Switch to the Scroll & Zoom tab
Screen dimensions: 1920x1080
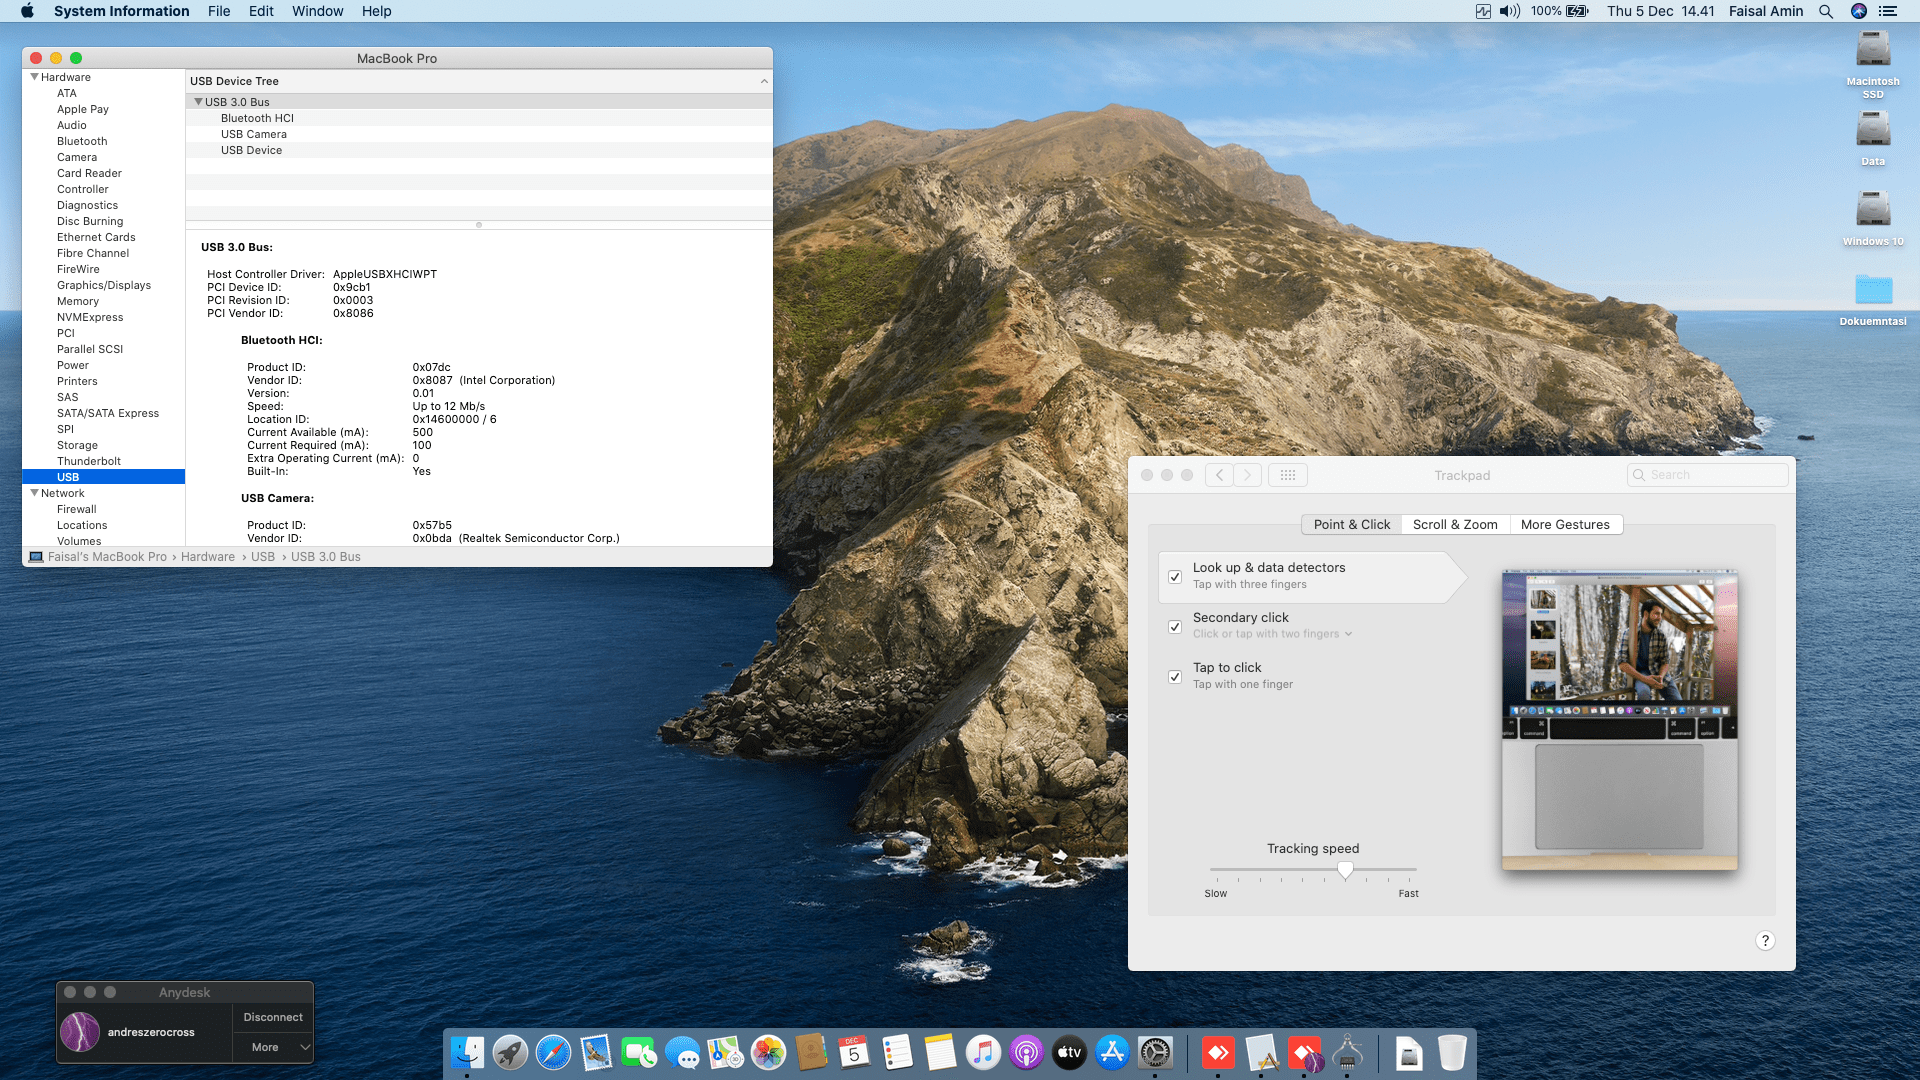(1455, 524)
